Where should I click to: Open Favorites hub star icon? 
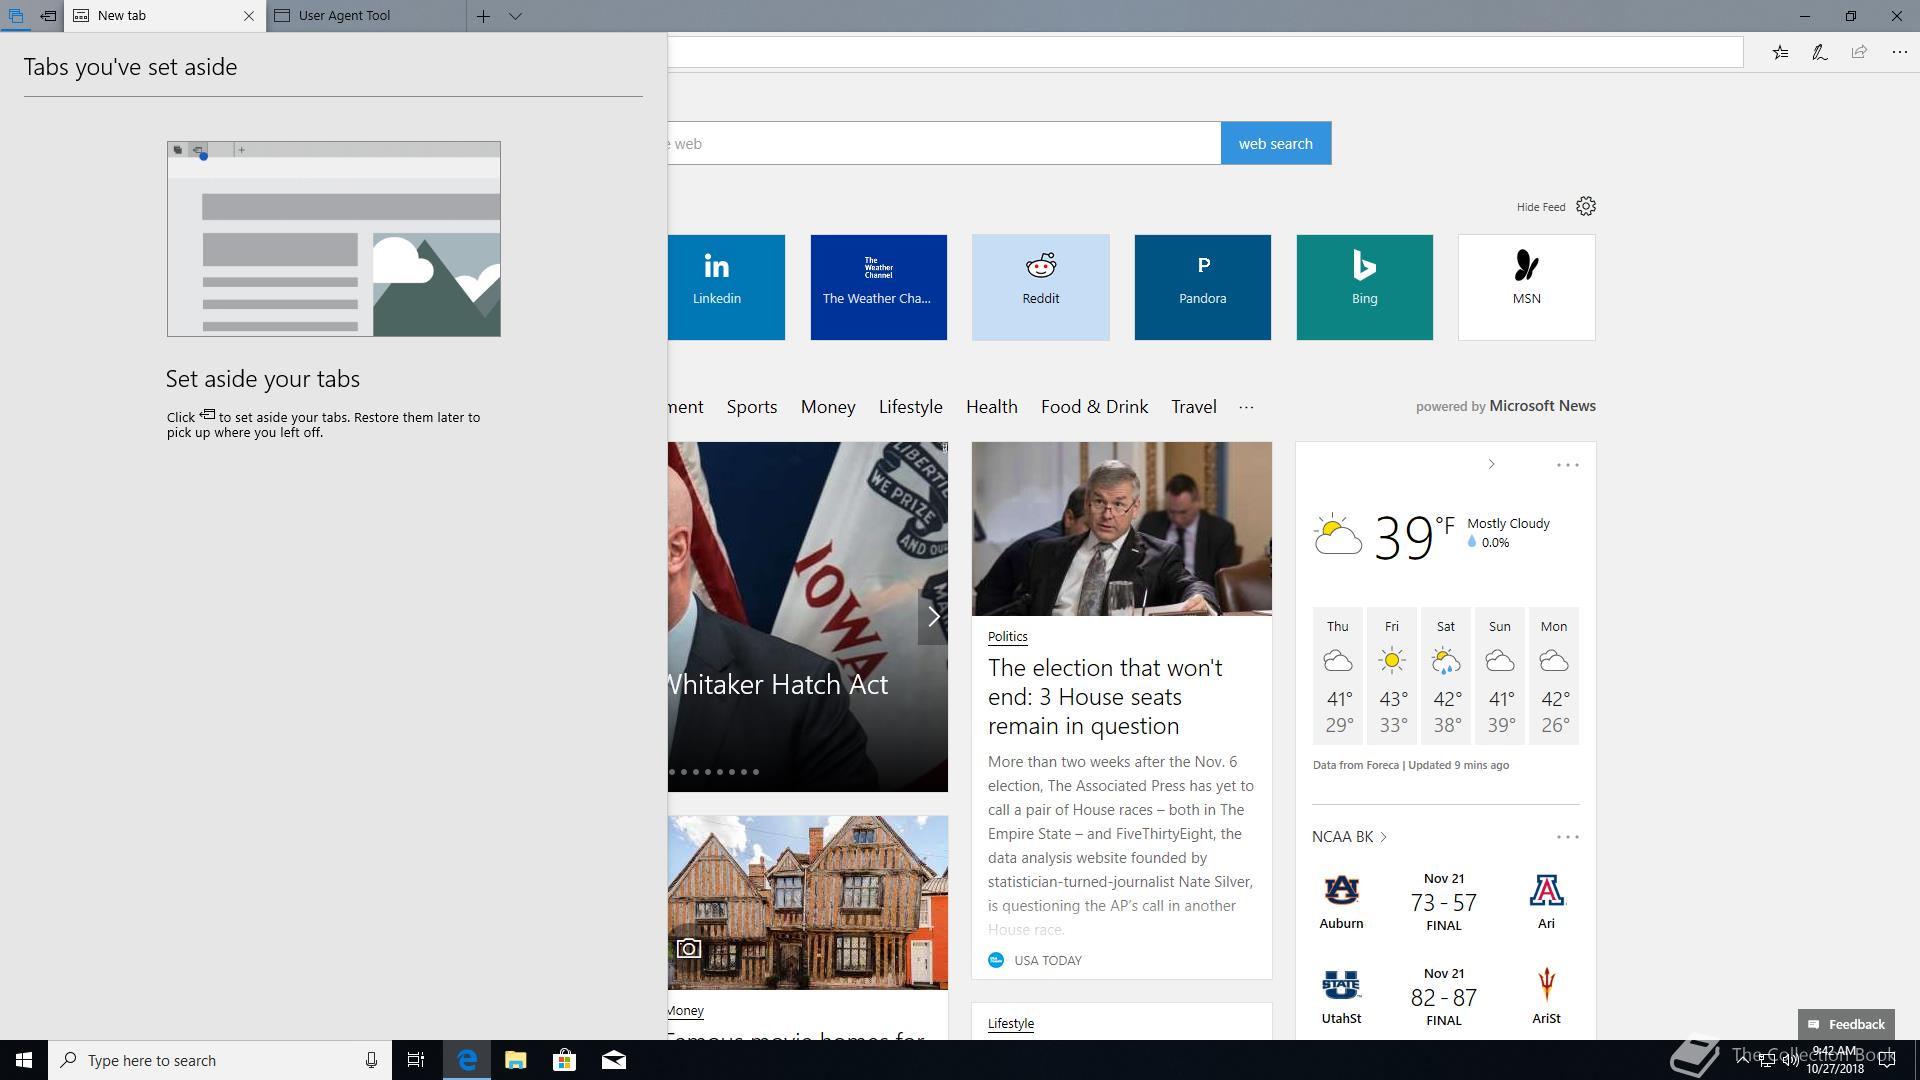click(x=1781, y=52)
